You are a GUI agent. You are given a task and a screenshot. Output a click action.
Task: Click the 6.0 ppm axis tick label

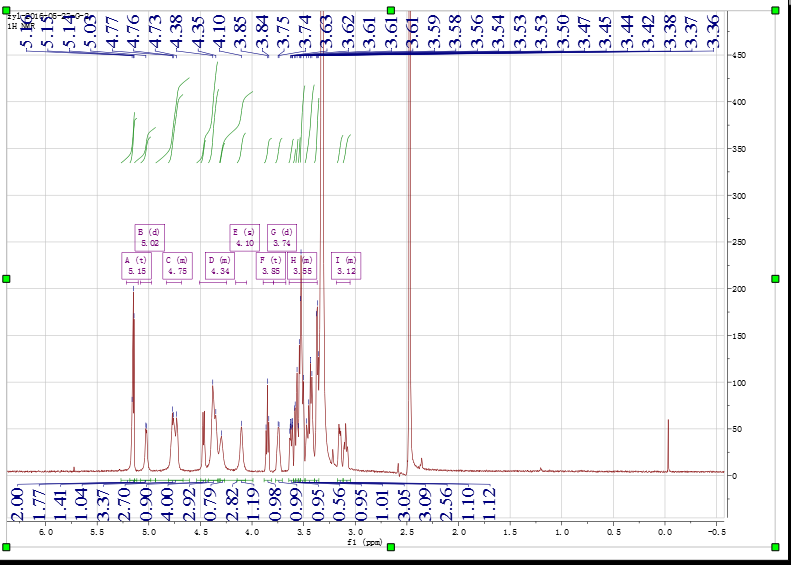[46, 532]
